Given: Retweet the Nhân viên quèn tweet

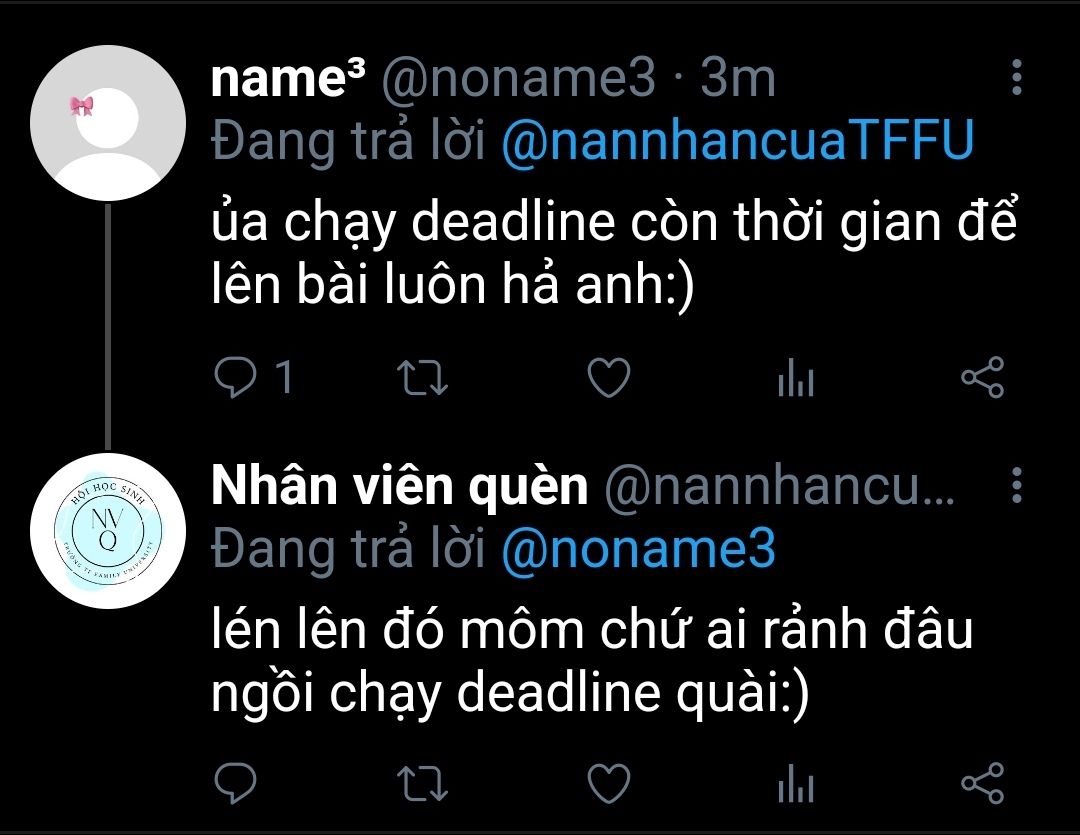Looking at the screenshot, I should [423, 783].
